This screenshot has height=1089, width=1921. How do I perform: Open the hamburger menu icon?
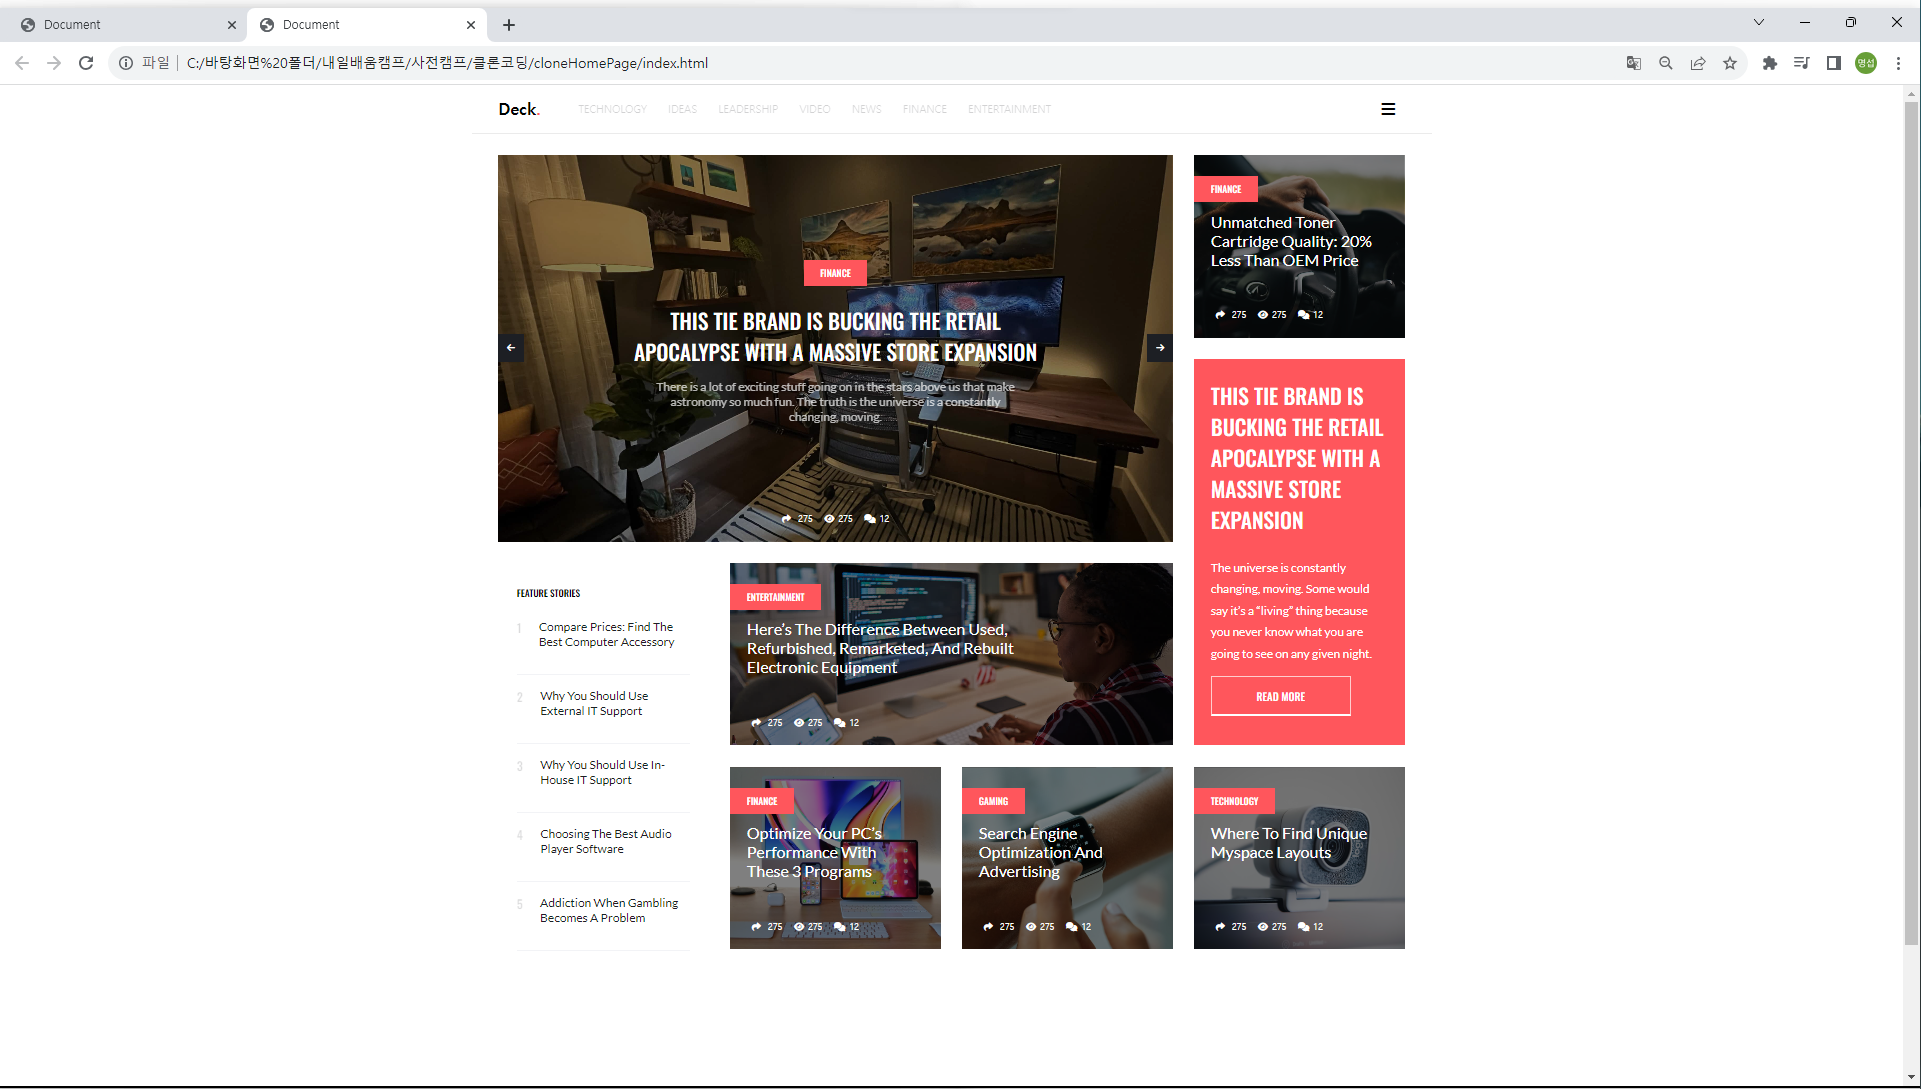(1388, 109)
